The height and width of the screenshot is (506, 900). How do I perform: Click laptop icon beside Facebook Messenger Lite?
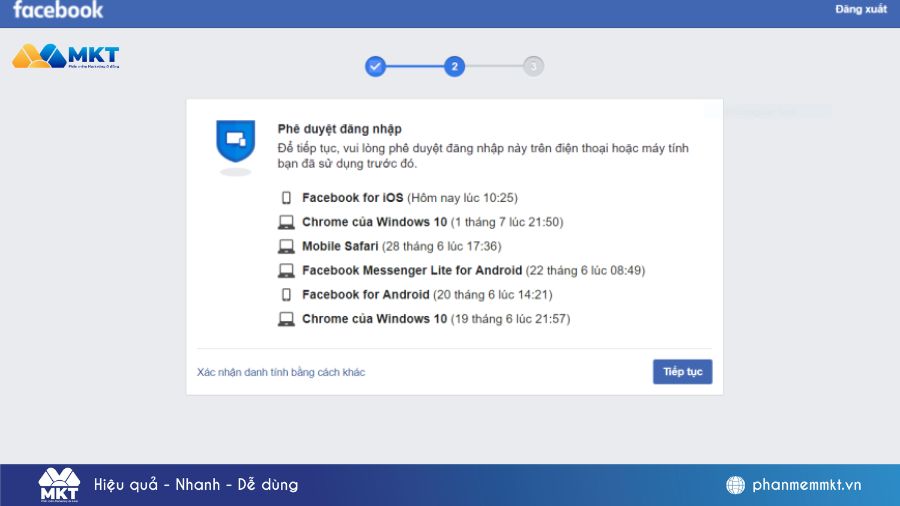click(286, 270)
